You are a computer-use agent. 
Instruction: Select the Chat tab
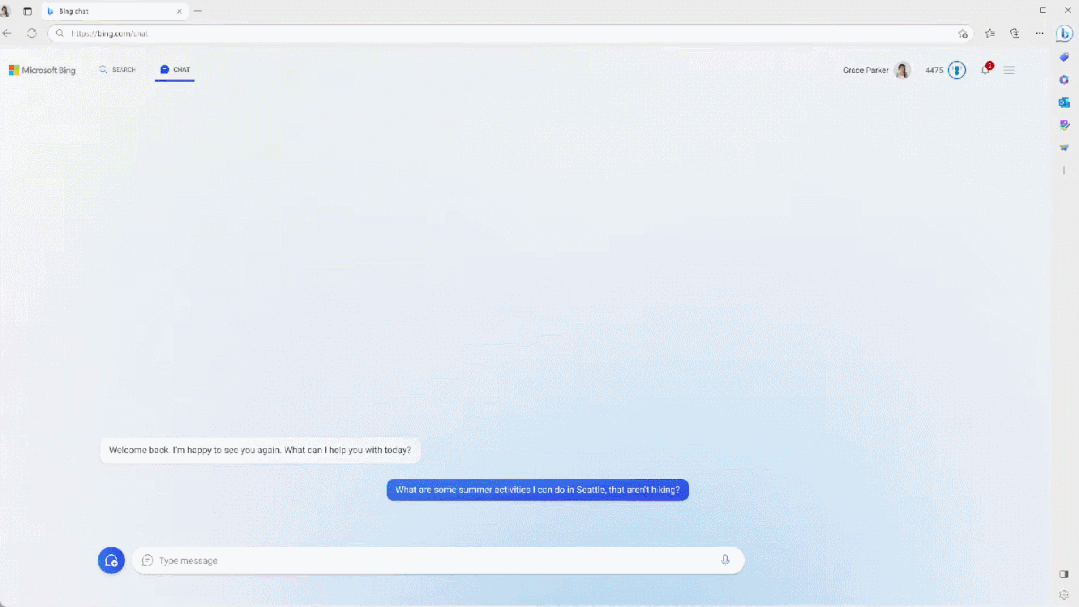click(175, 70)
